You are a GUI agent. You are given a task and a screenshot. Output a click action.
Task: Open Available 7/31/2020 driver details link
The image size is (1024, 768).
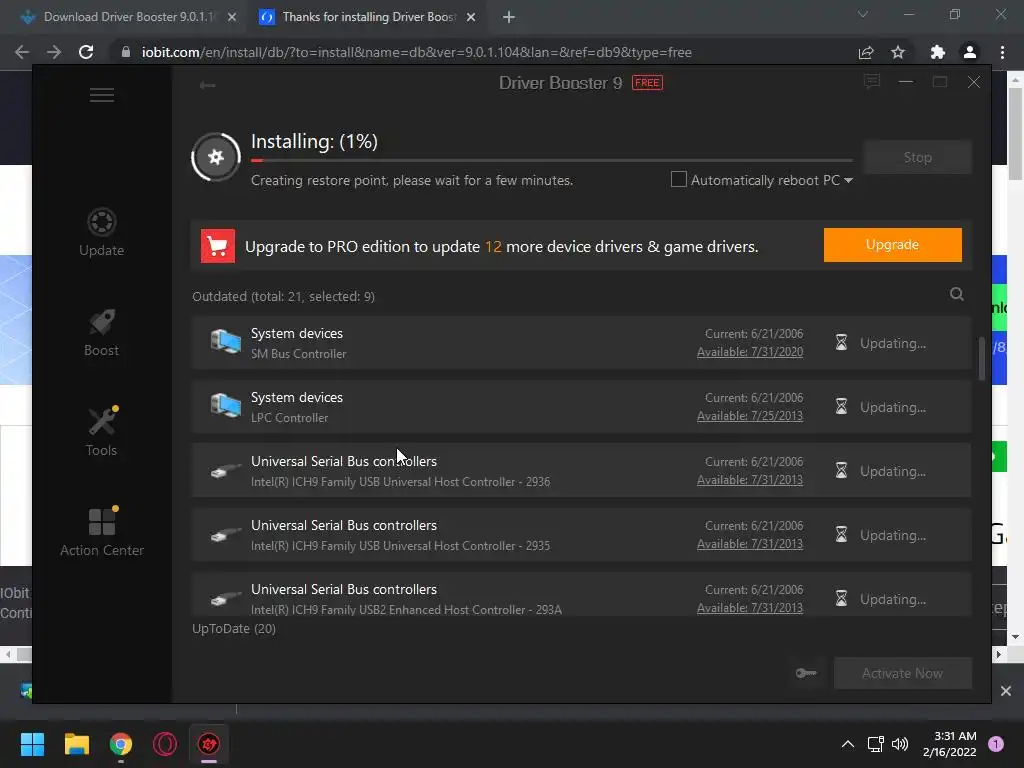click(750, 352)
